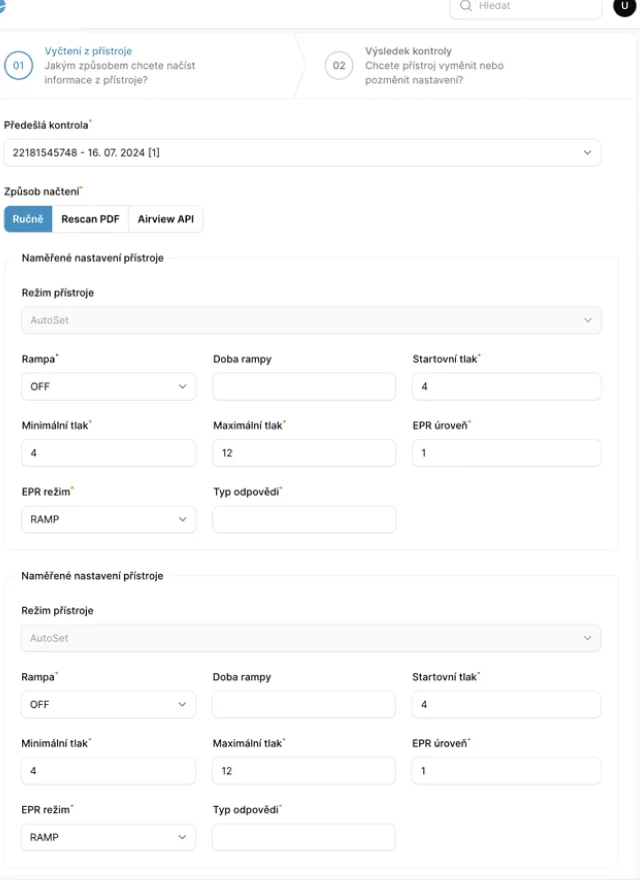Edit Startovní tlak field in upper section

(x=506, y=387)
